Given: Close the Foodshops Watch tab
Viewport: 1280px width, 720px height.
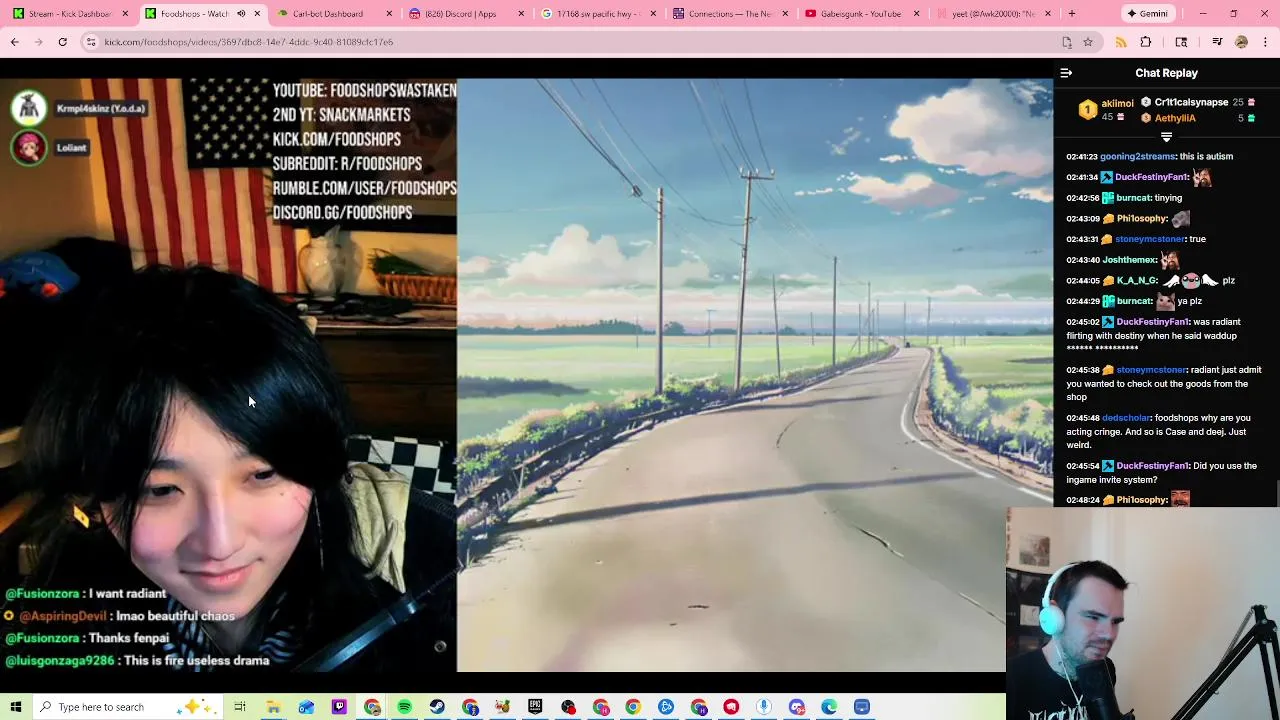Looking at the screenshot, I should click(x=257, y=14).
